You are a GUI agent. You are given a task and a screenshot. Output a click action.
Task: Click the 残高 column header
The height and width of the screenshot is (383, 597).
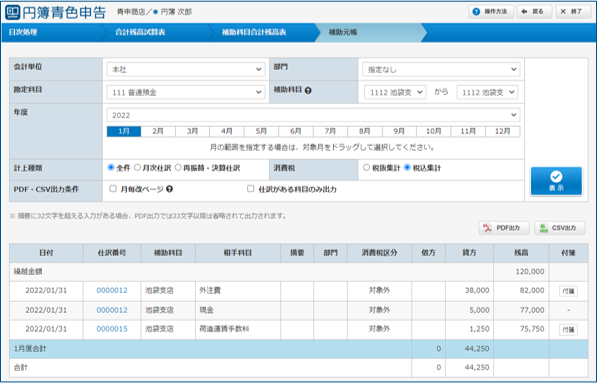(521, 253)
